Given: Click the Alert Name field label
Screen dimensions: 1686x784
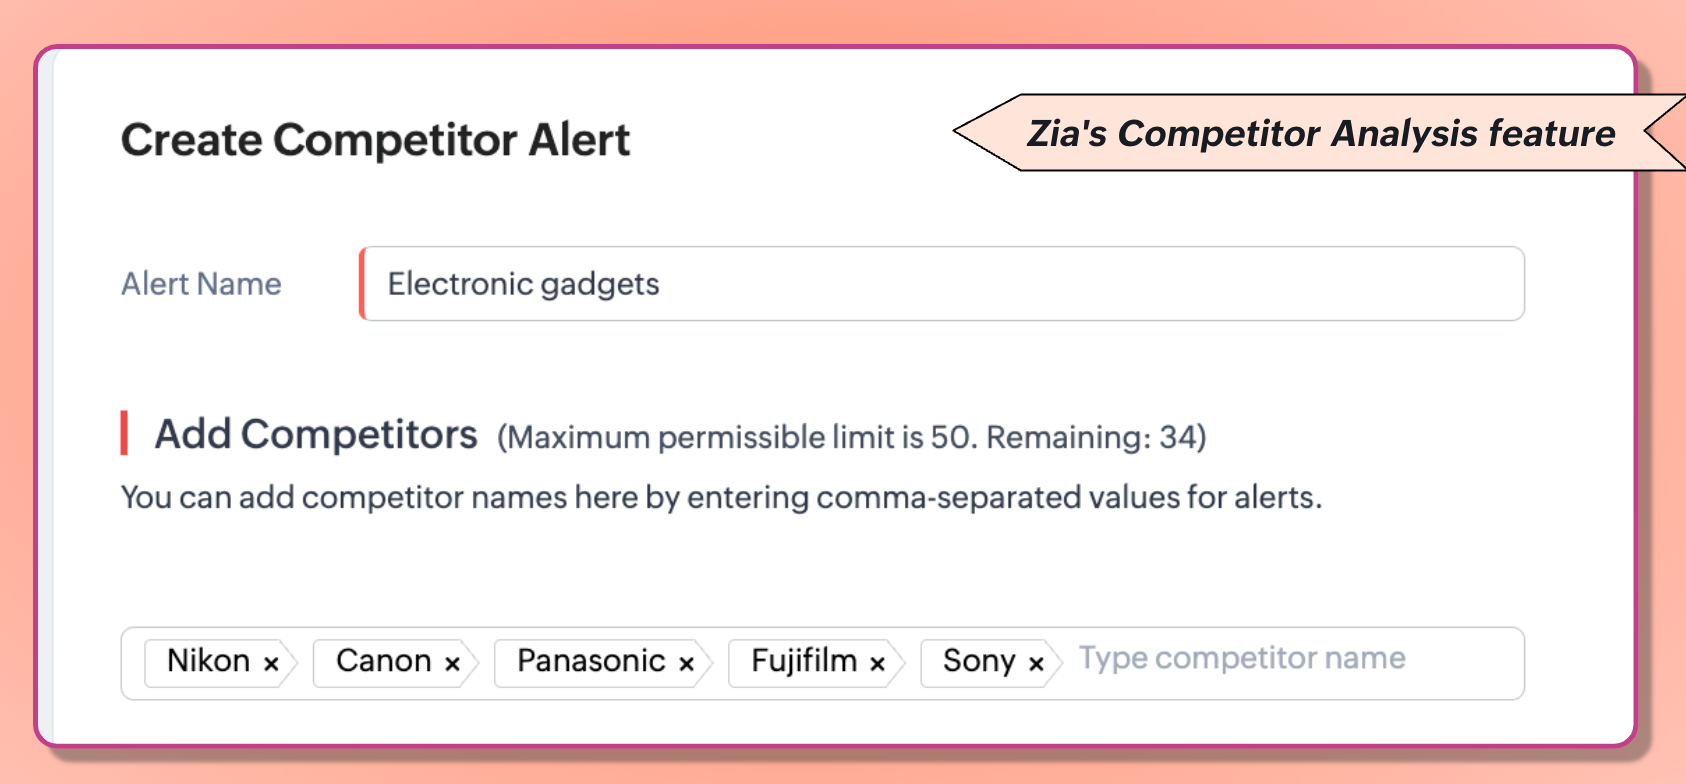Looking at the screenshot, I should point(201,284).
